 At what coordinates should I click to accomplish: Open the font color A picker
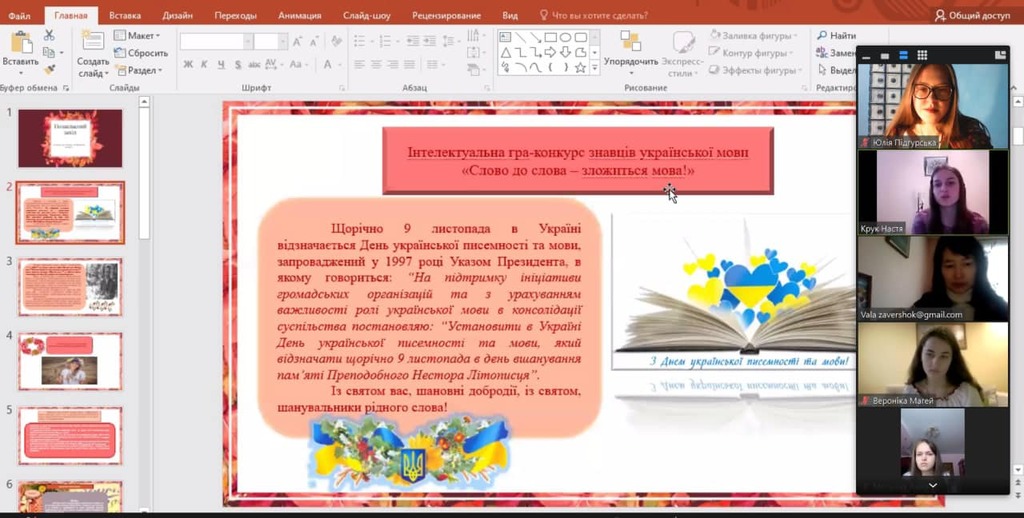coord(328,64)
